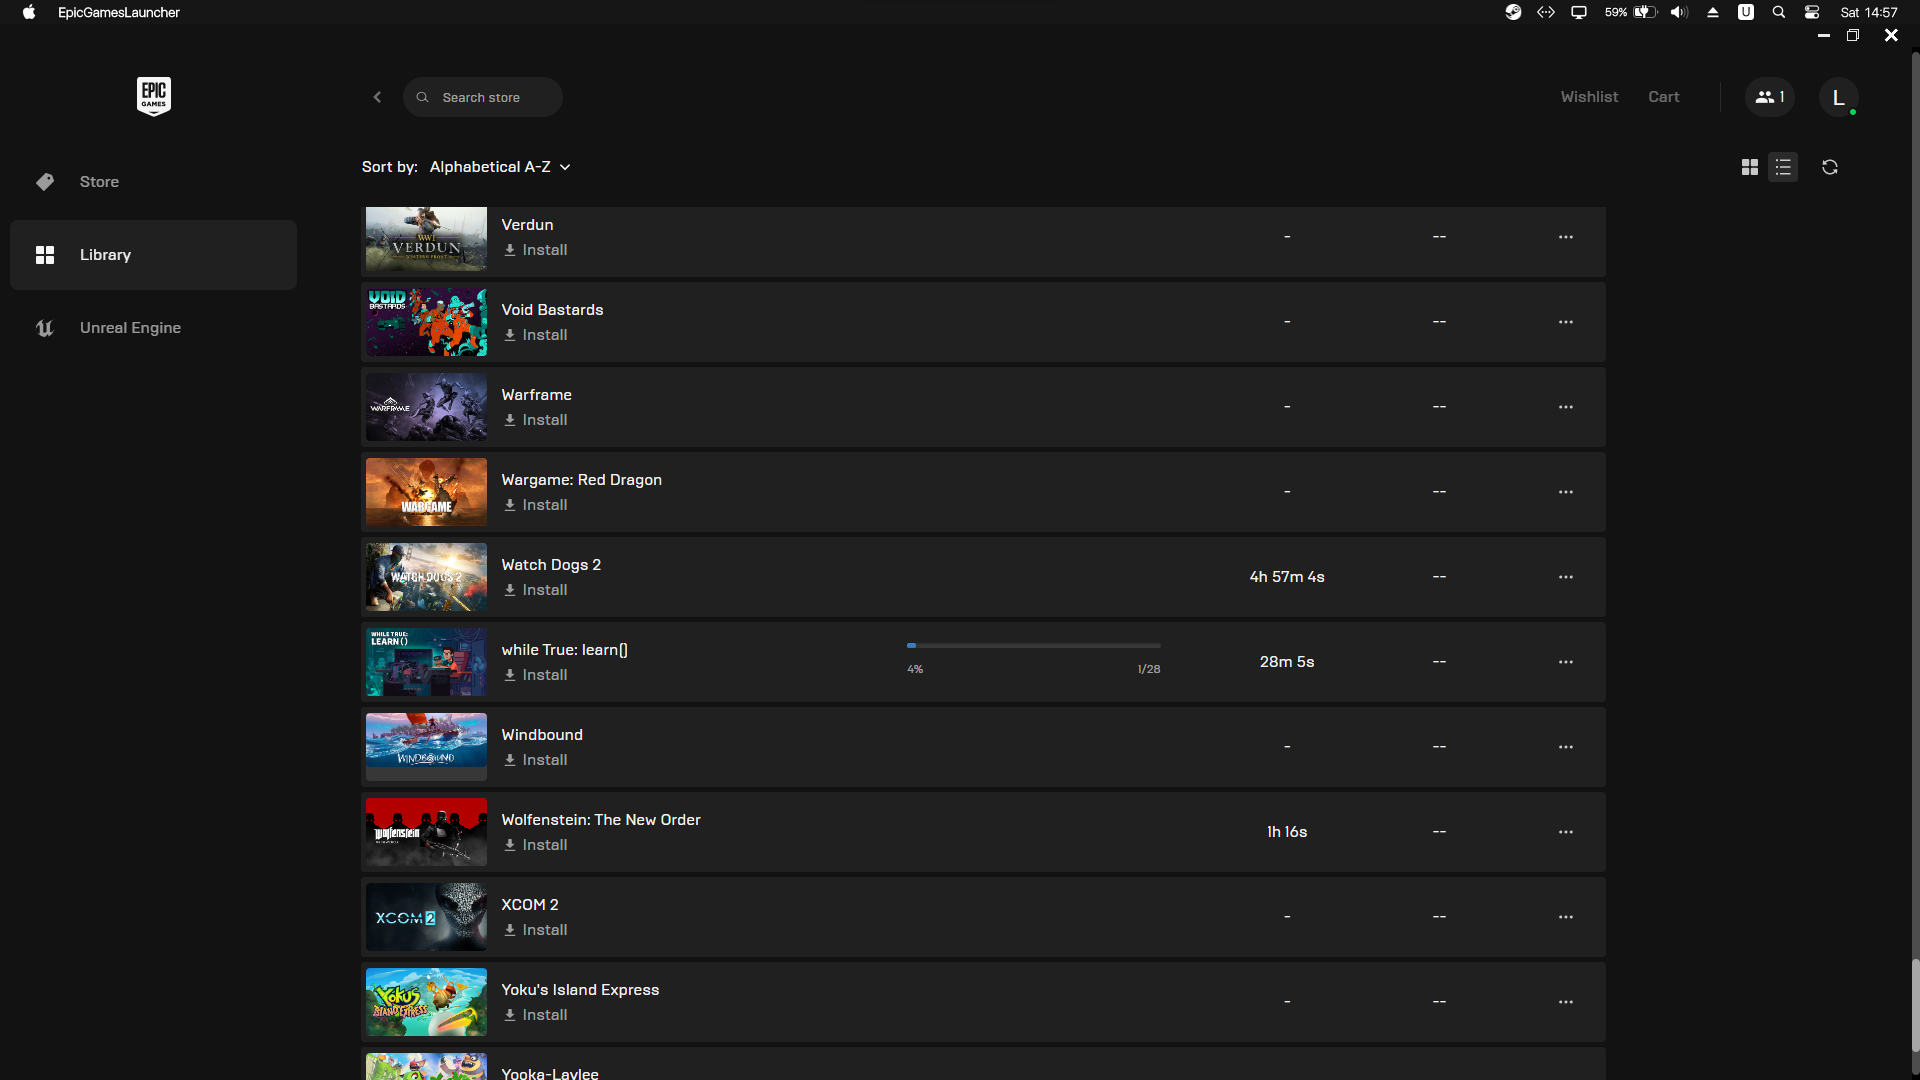The image size is (1920, 1080).
Task: Install Warframe
Action: [x=536, y=420]
